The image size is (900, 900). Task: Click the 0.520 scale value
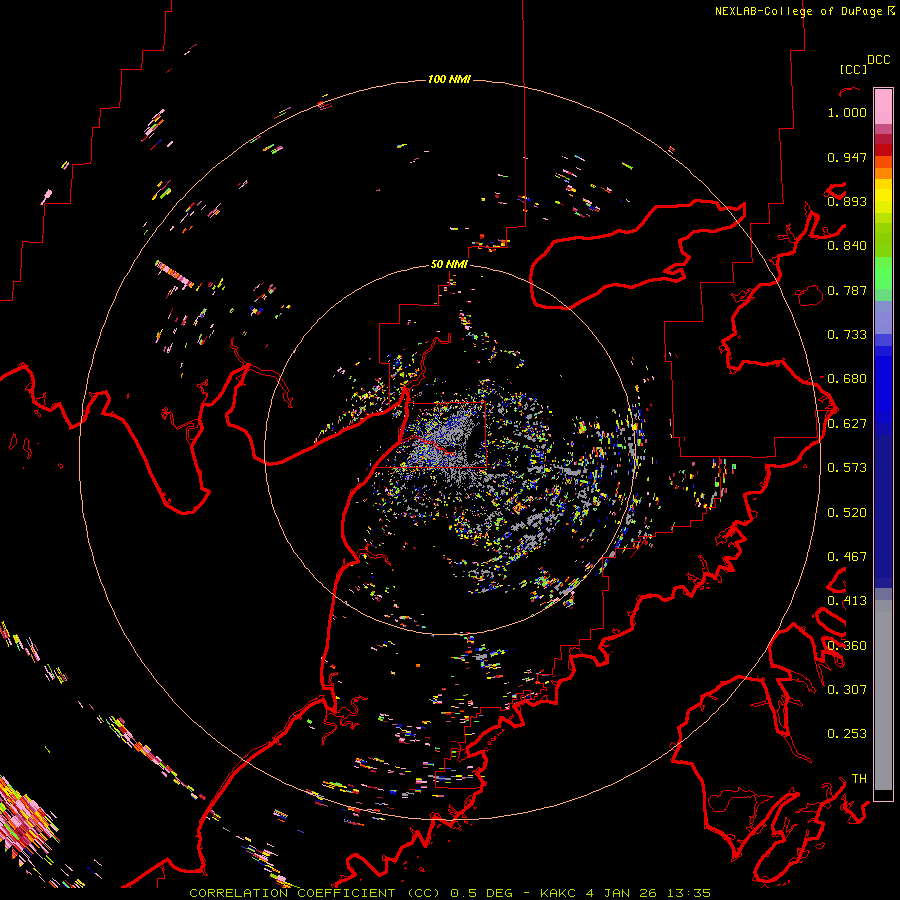[x=847, y=513]
